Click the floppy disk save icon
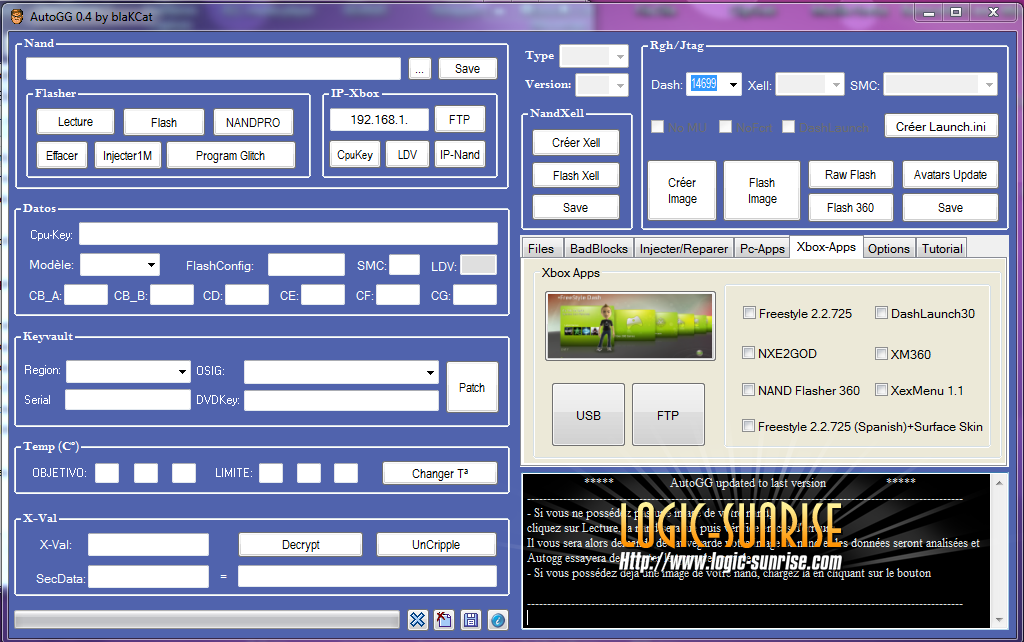1024x642 pixels. (470, 620)
